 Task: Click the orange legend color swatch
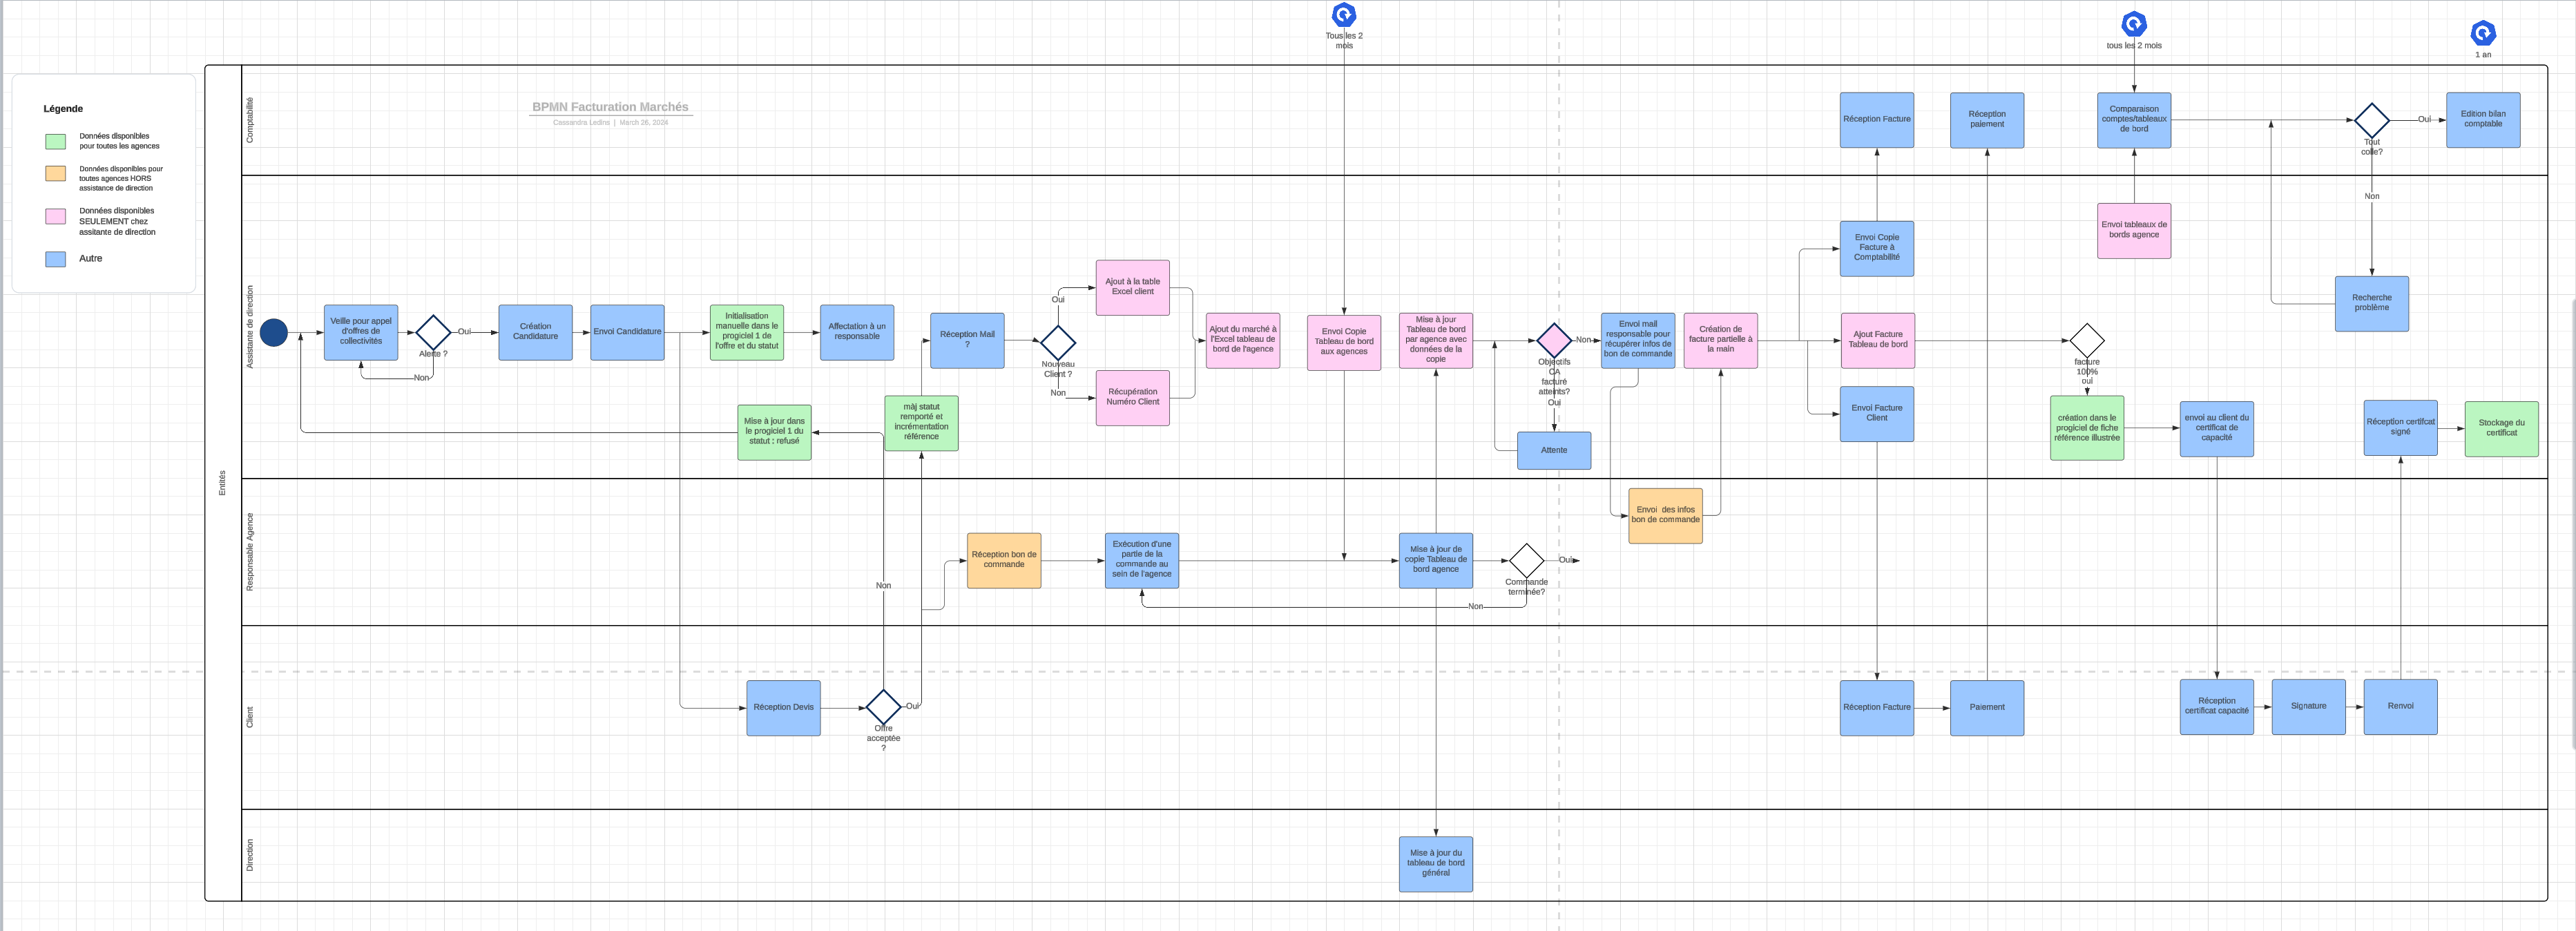(x=56, y=174)
